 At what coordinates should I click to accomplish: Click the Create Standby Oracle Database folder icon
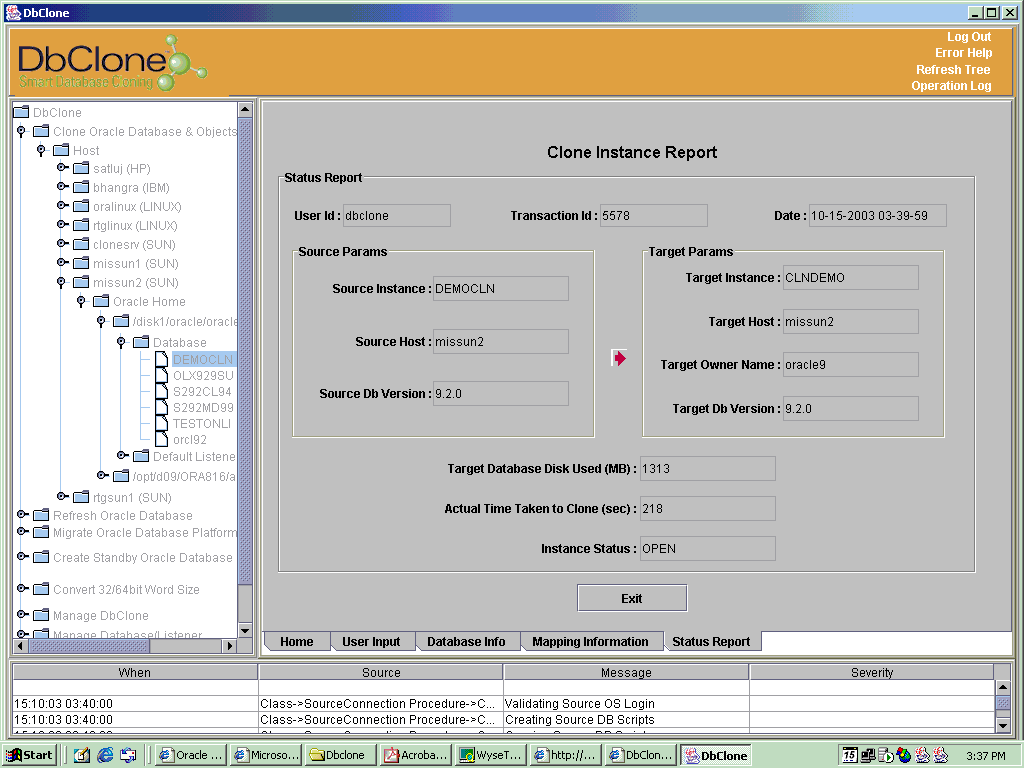(41, 557)
